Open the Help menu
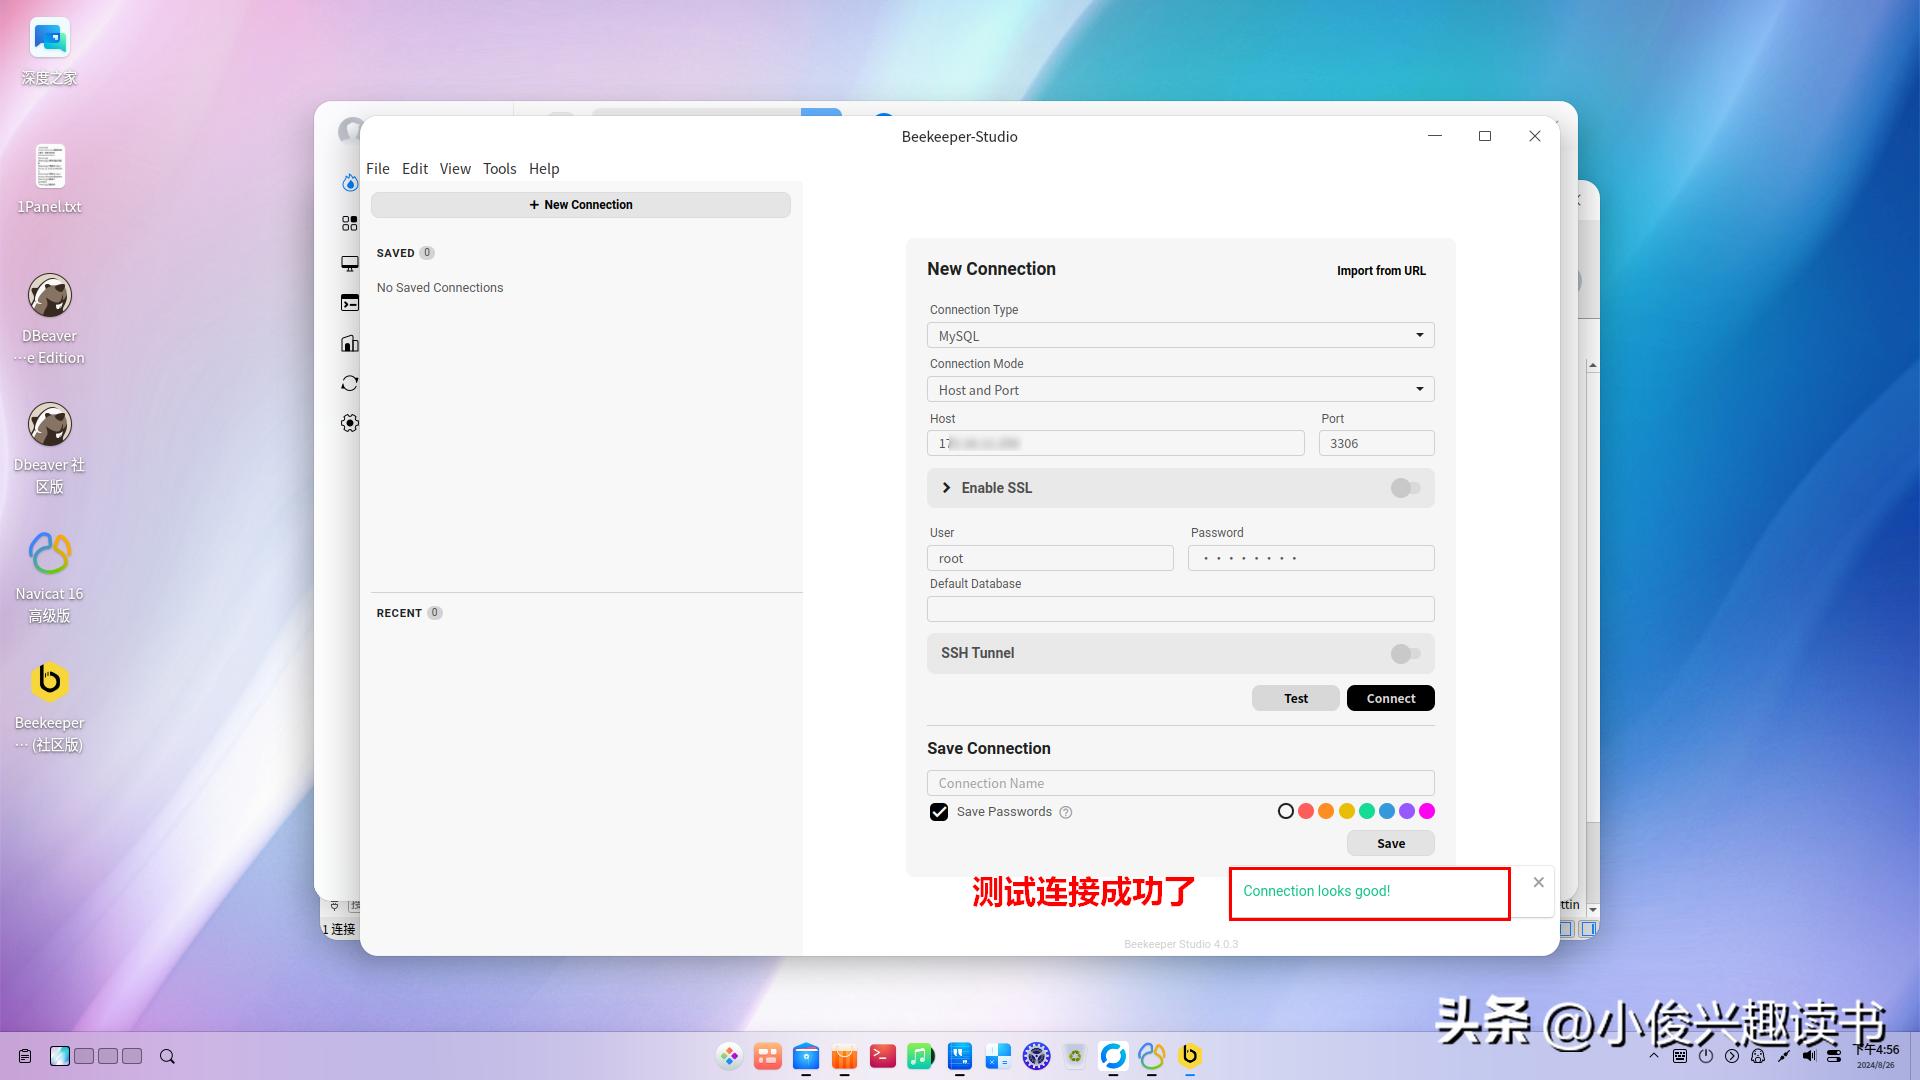Image resolution: width=1920 pixels, height=1080 pixels. pos(543,168)
